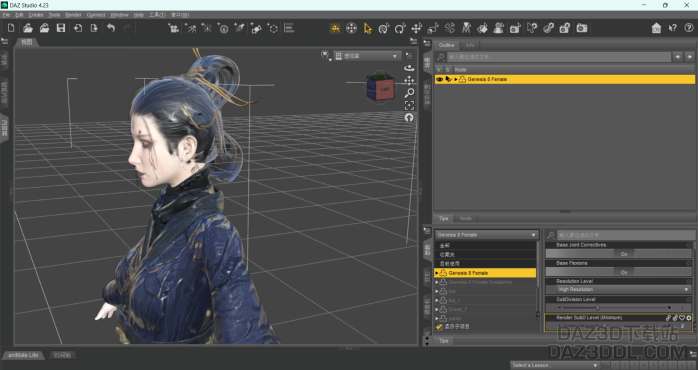
Task: Click the DAZ home store icon
Action: (x=656, y=28)
